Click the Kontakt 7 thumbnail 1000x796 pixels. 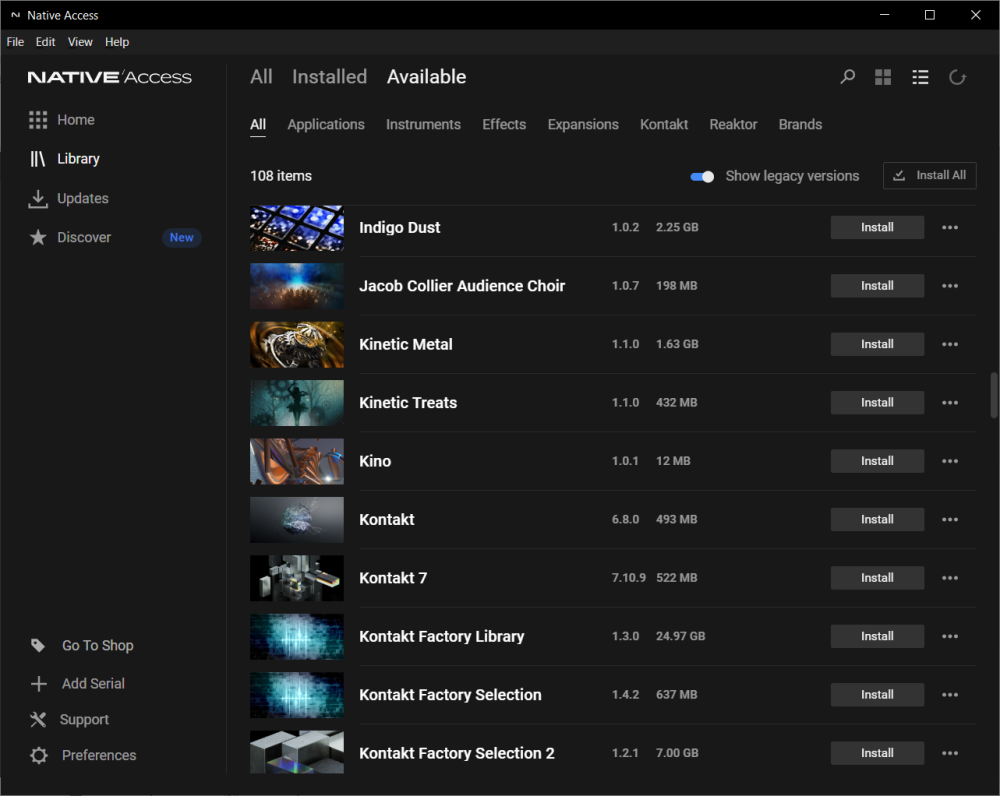[x=297, y=578]
